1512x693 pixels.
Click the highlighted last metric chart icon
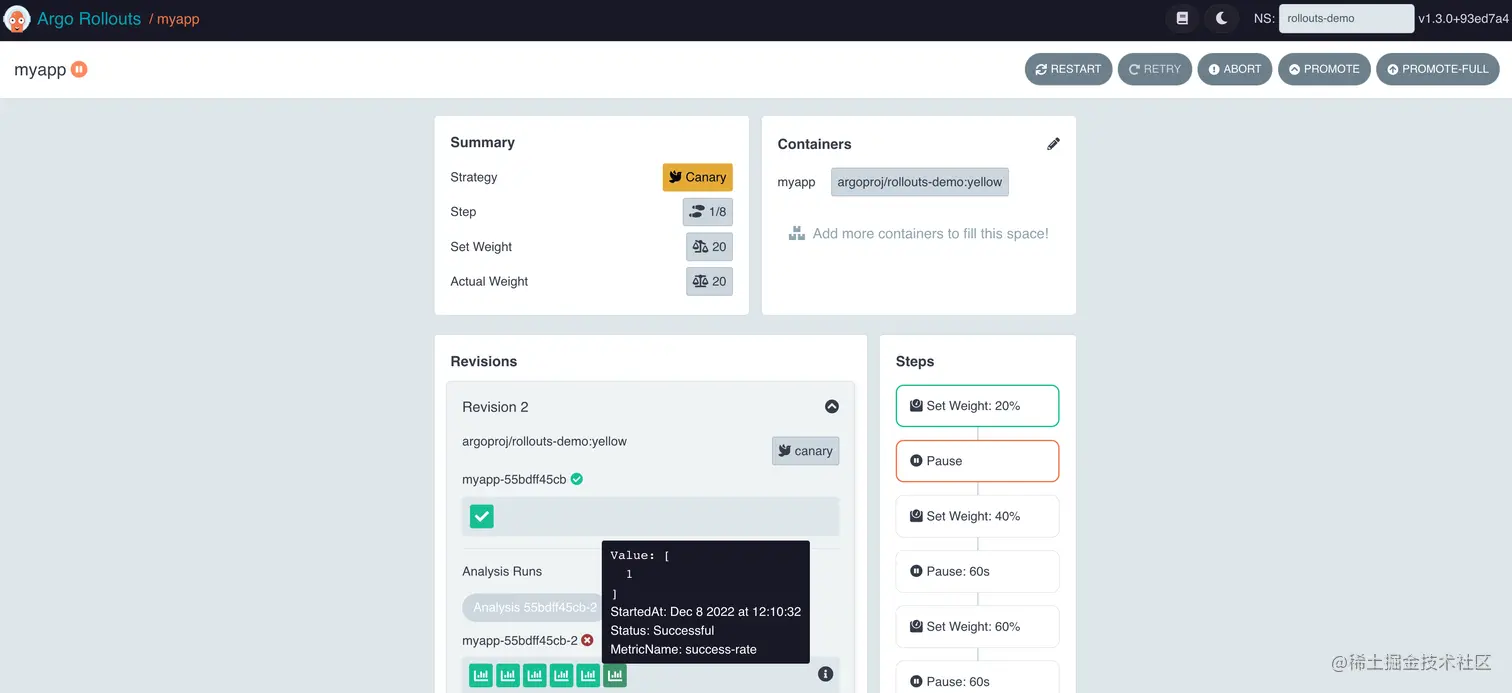click(615, 676)
